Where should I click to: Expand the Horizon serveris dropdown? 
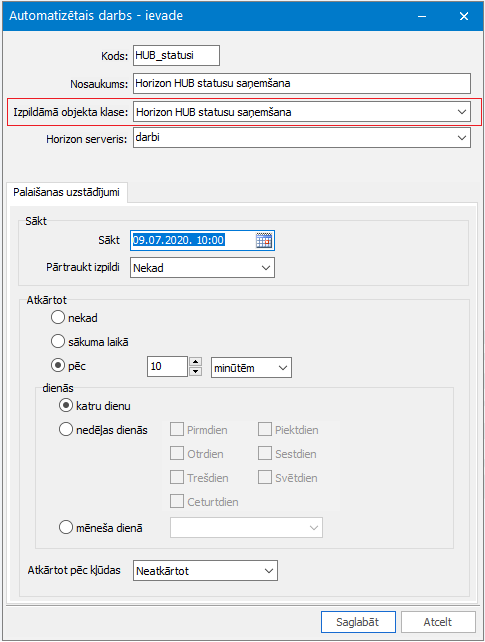click(462, 138)
